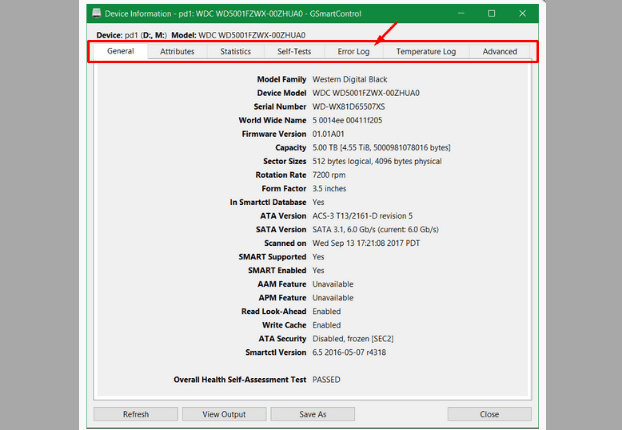Image resolution: width=622 pixels, height=430 pixels.
Task: Minimize the Device Information window
Action: 461,13
